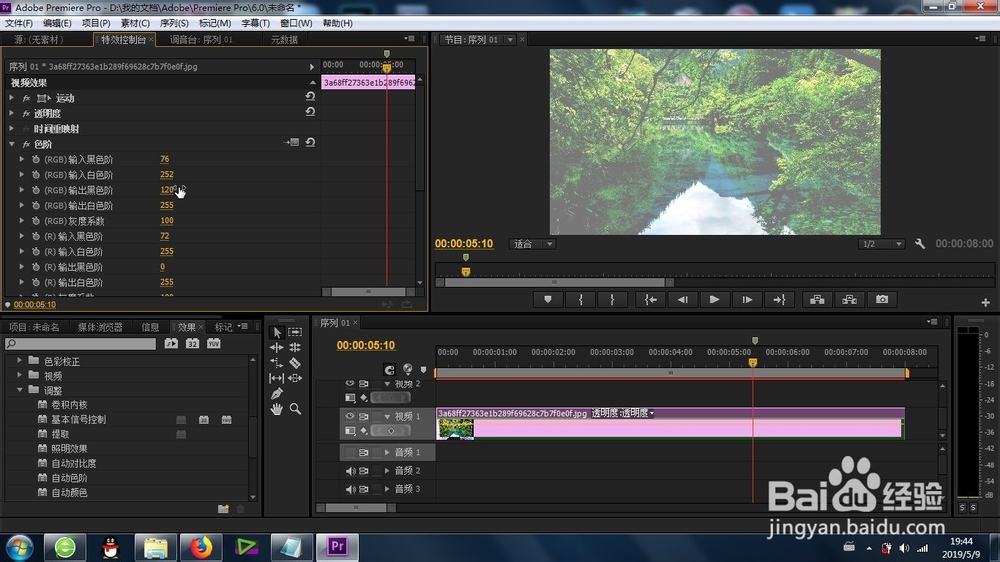The width and height of the screenshot is (1000, 562).
Task: Toggle 视频 2 track eye visibility
Action: pos(349,383)
